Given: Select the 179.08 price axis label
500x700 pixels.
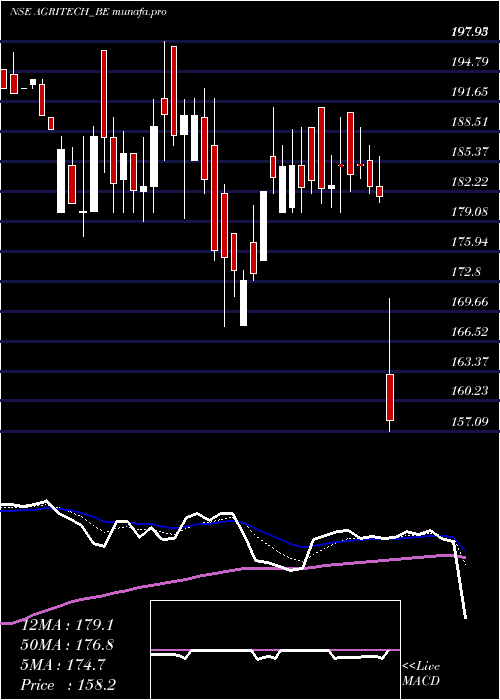Looking at the screenshot, I should tap(470, 212).
